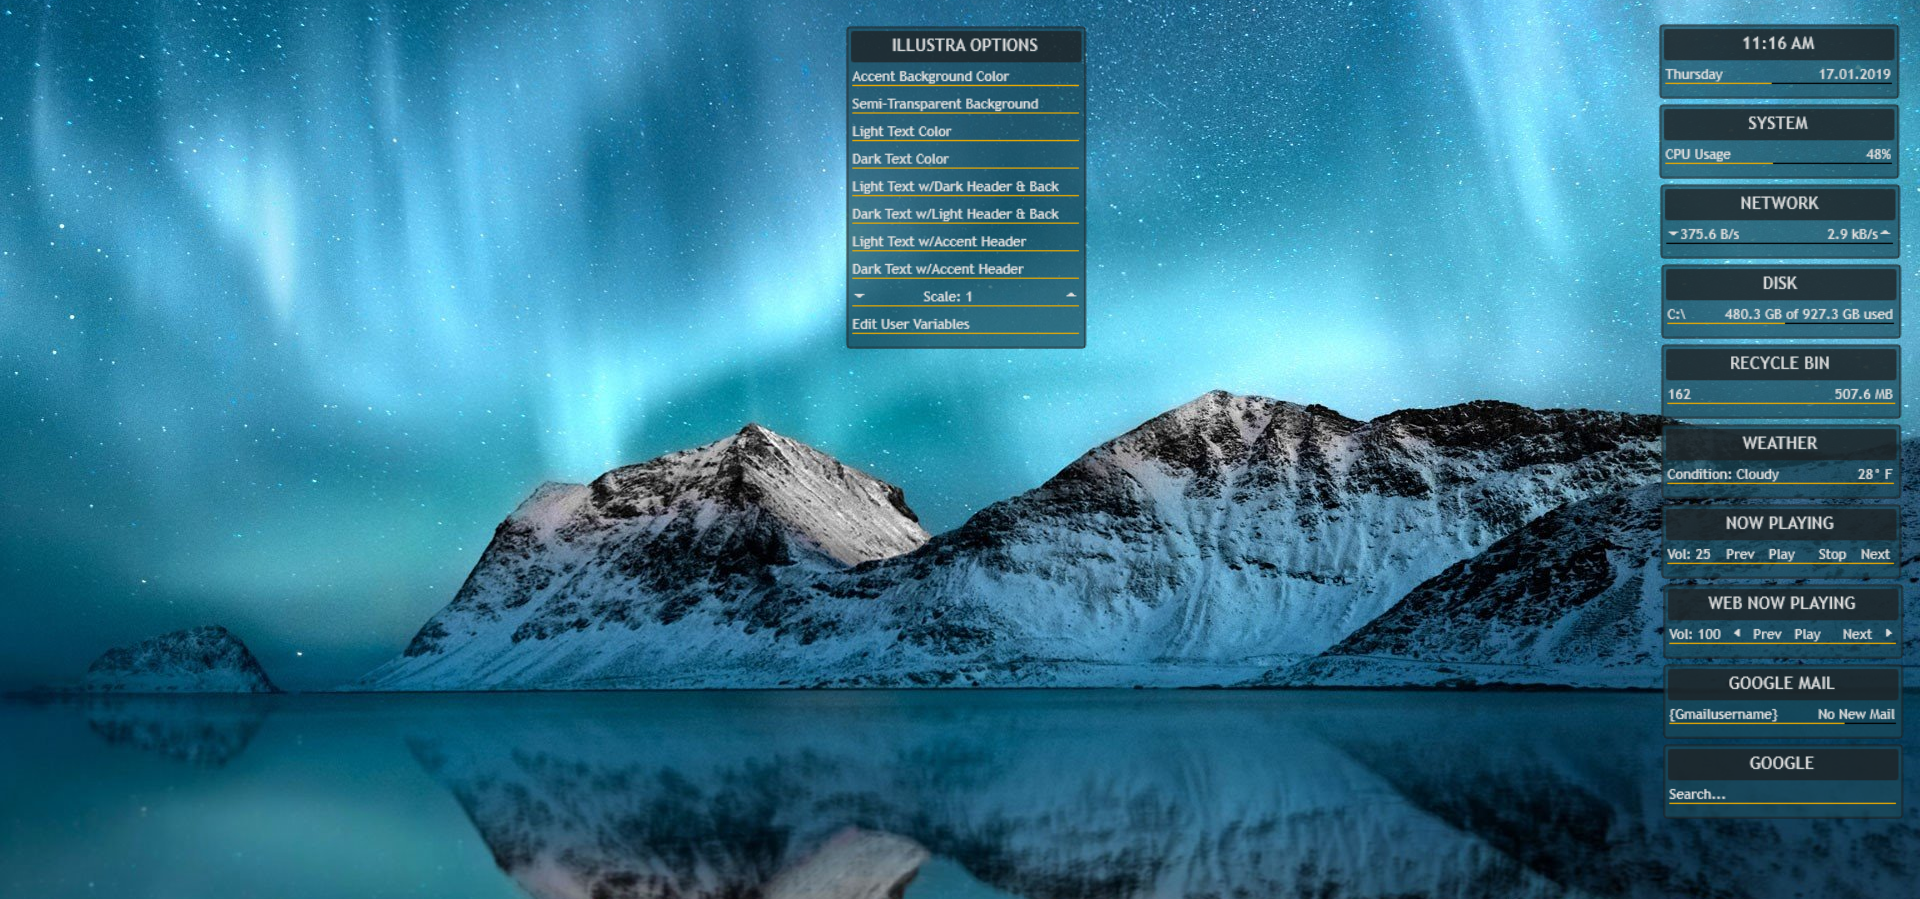
Task: Click Vol: 100 in Web Now Playing
Action: click(x=1695, y=634)
